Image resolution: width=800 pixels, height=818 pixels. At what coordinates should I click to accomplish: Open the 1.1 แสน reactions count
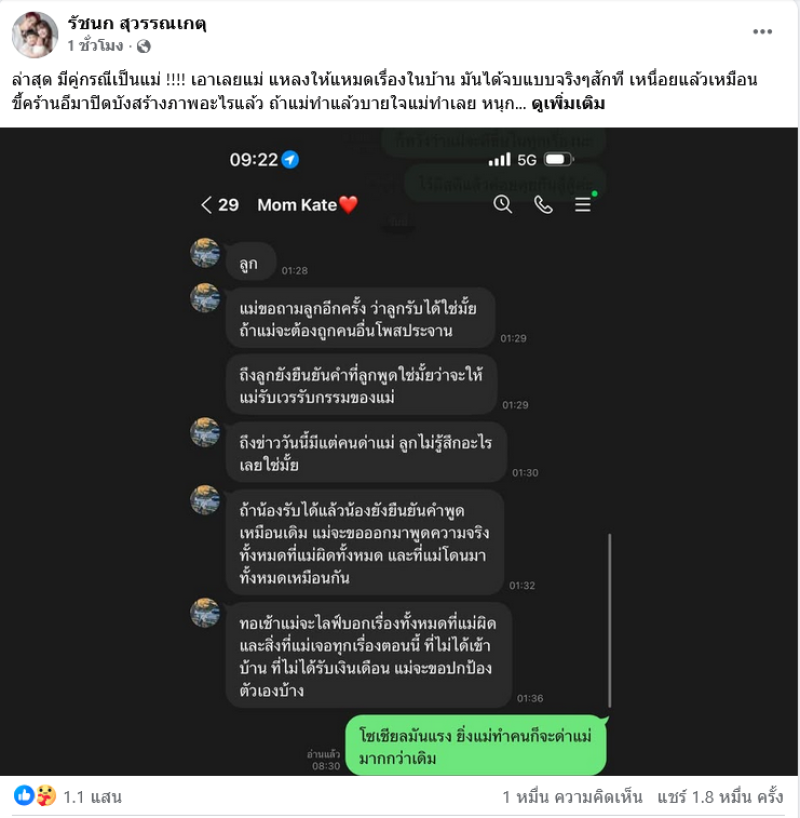tap(92, 797)
